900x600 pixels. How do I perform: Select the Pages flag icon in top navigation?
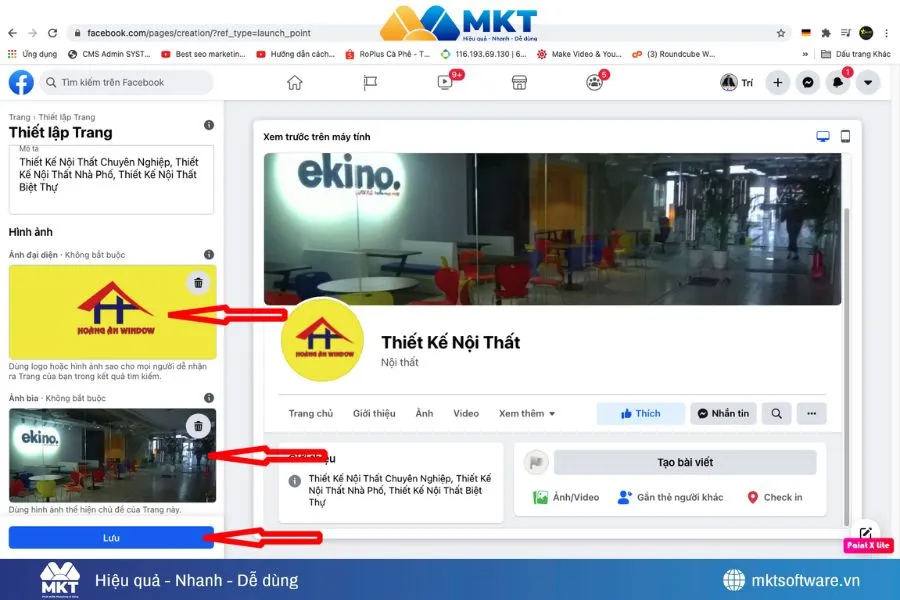(369, 82)
